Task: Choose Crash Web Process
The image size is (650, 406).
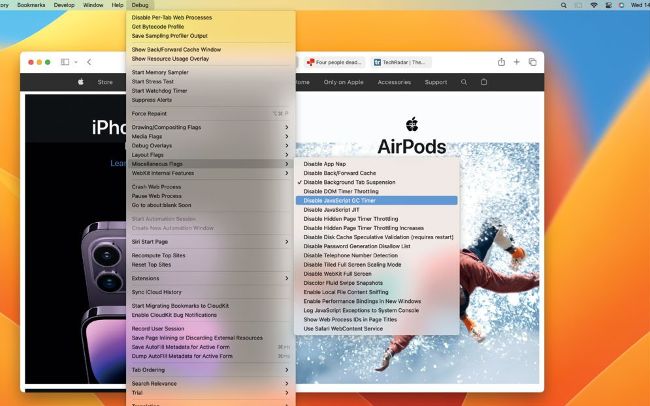Action: (211, 187)
